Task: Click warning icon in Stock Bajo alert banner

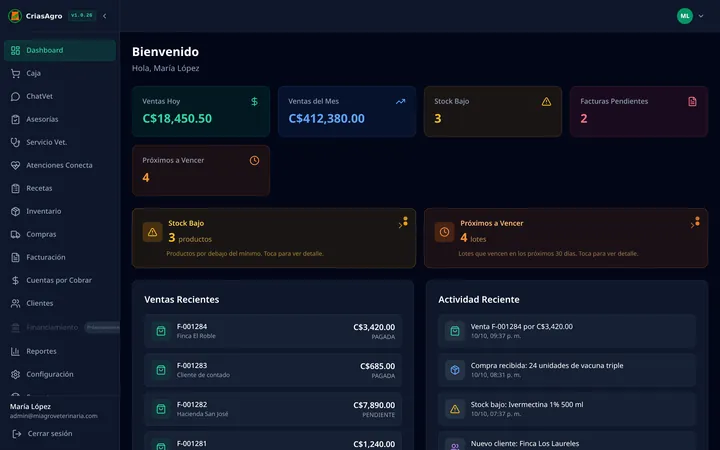Action: tap(152, 232)
